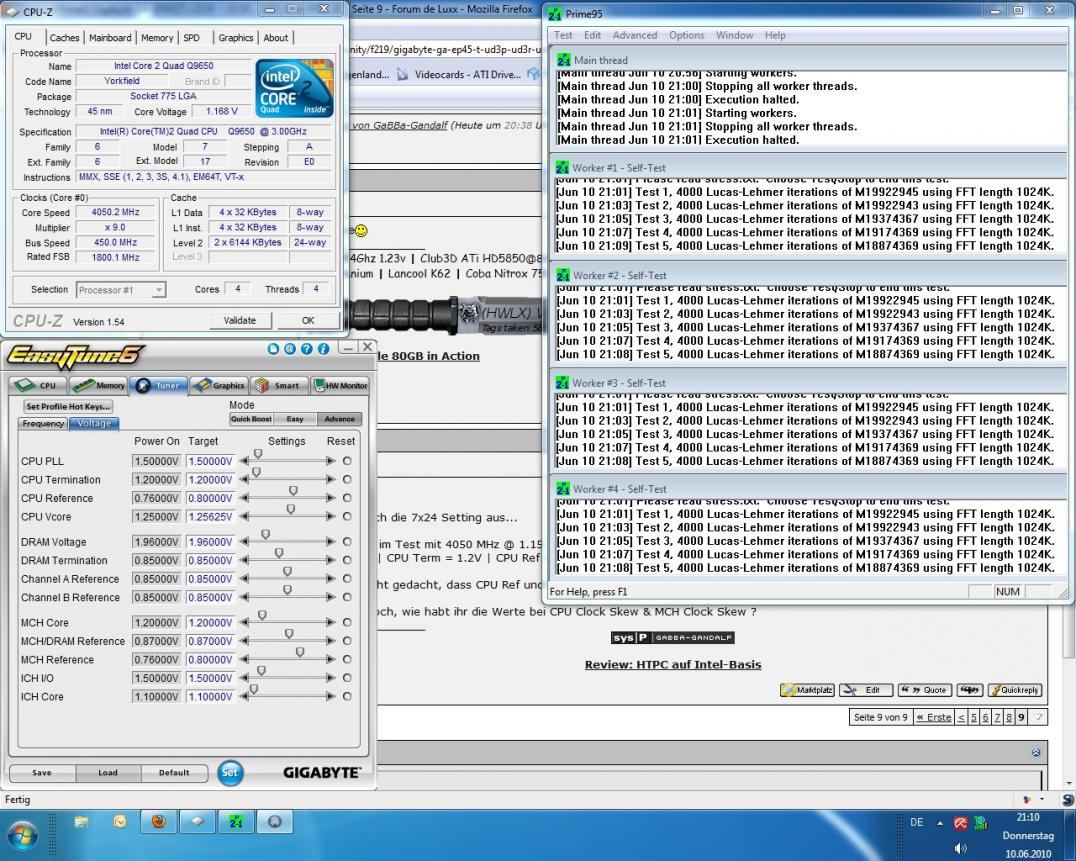Viewport: 1076px width, 861px height.
Task: Click the CPU Vcore target value 1.25625V
Action: tap(211, 517)
